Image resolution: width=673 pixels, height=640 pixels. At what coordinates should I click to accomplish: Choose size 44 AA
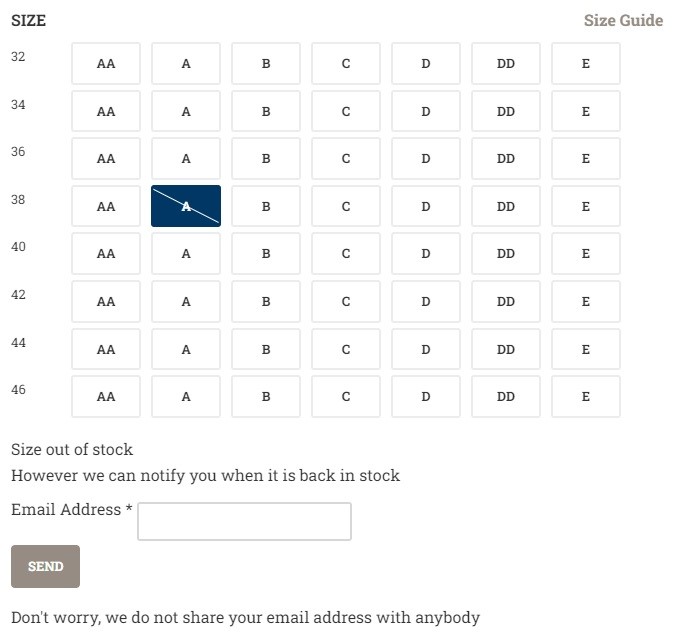[x=106, y=350]
